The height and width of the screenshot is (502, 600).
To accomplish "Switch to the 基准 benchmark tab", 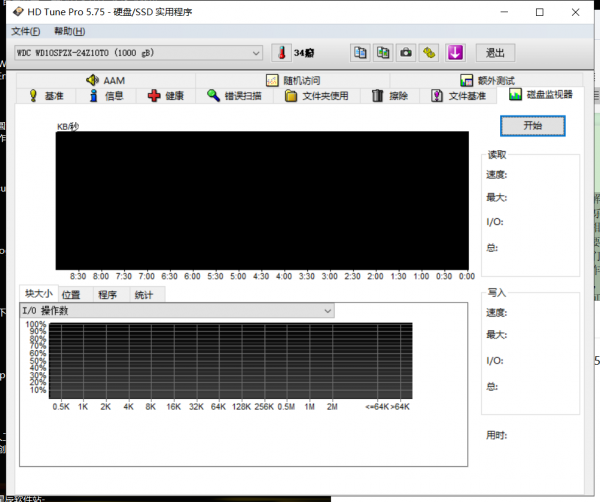I will (x=46, y=96).
